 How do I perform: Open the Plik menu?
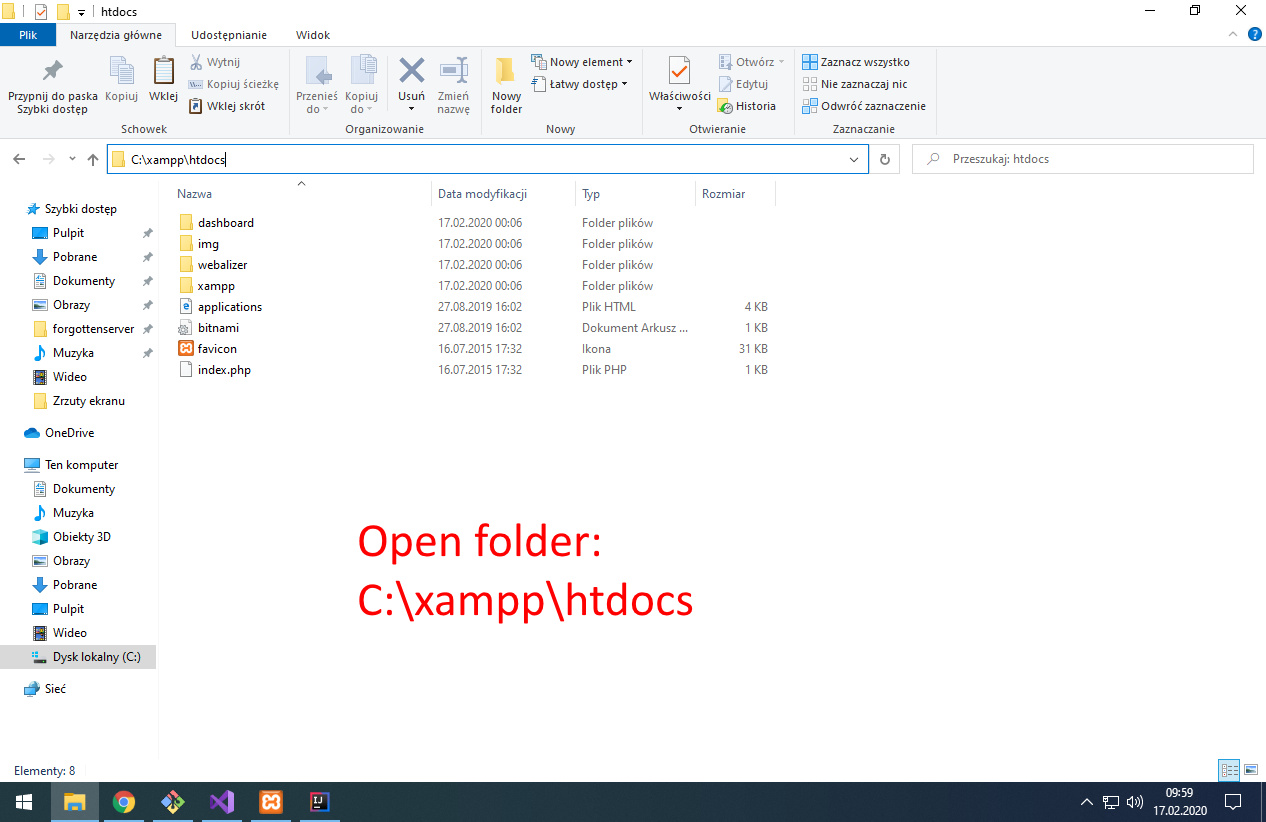tap(28, 33)
